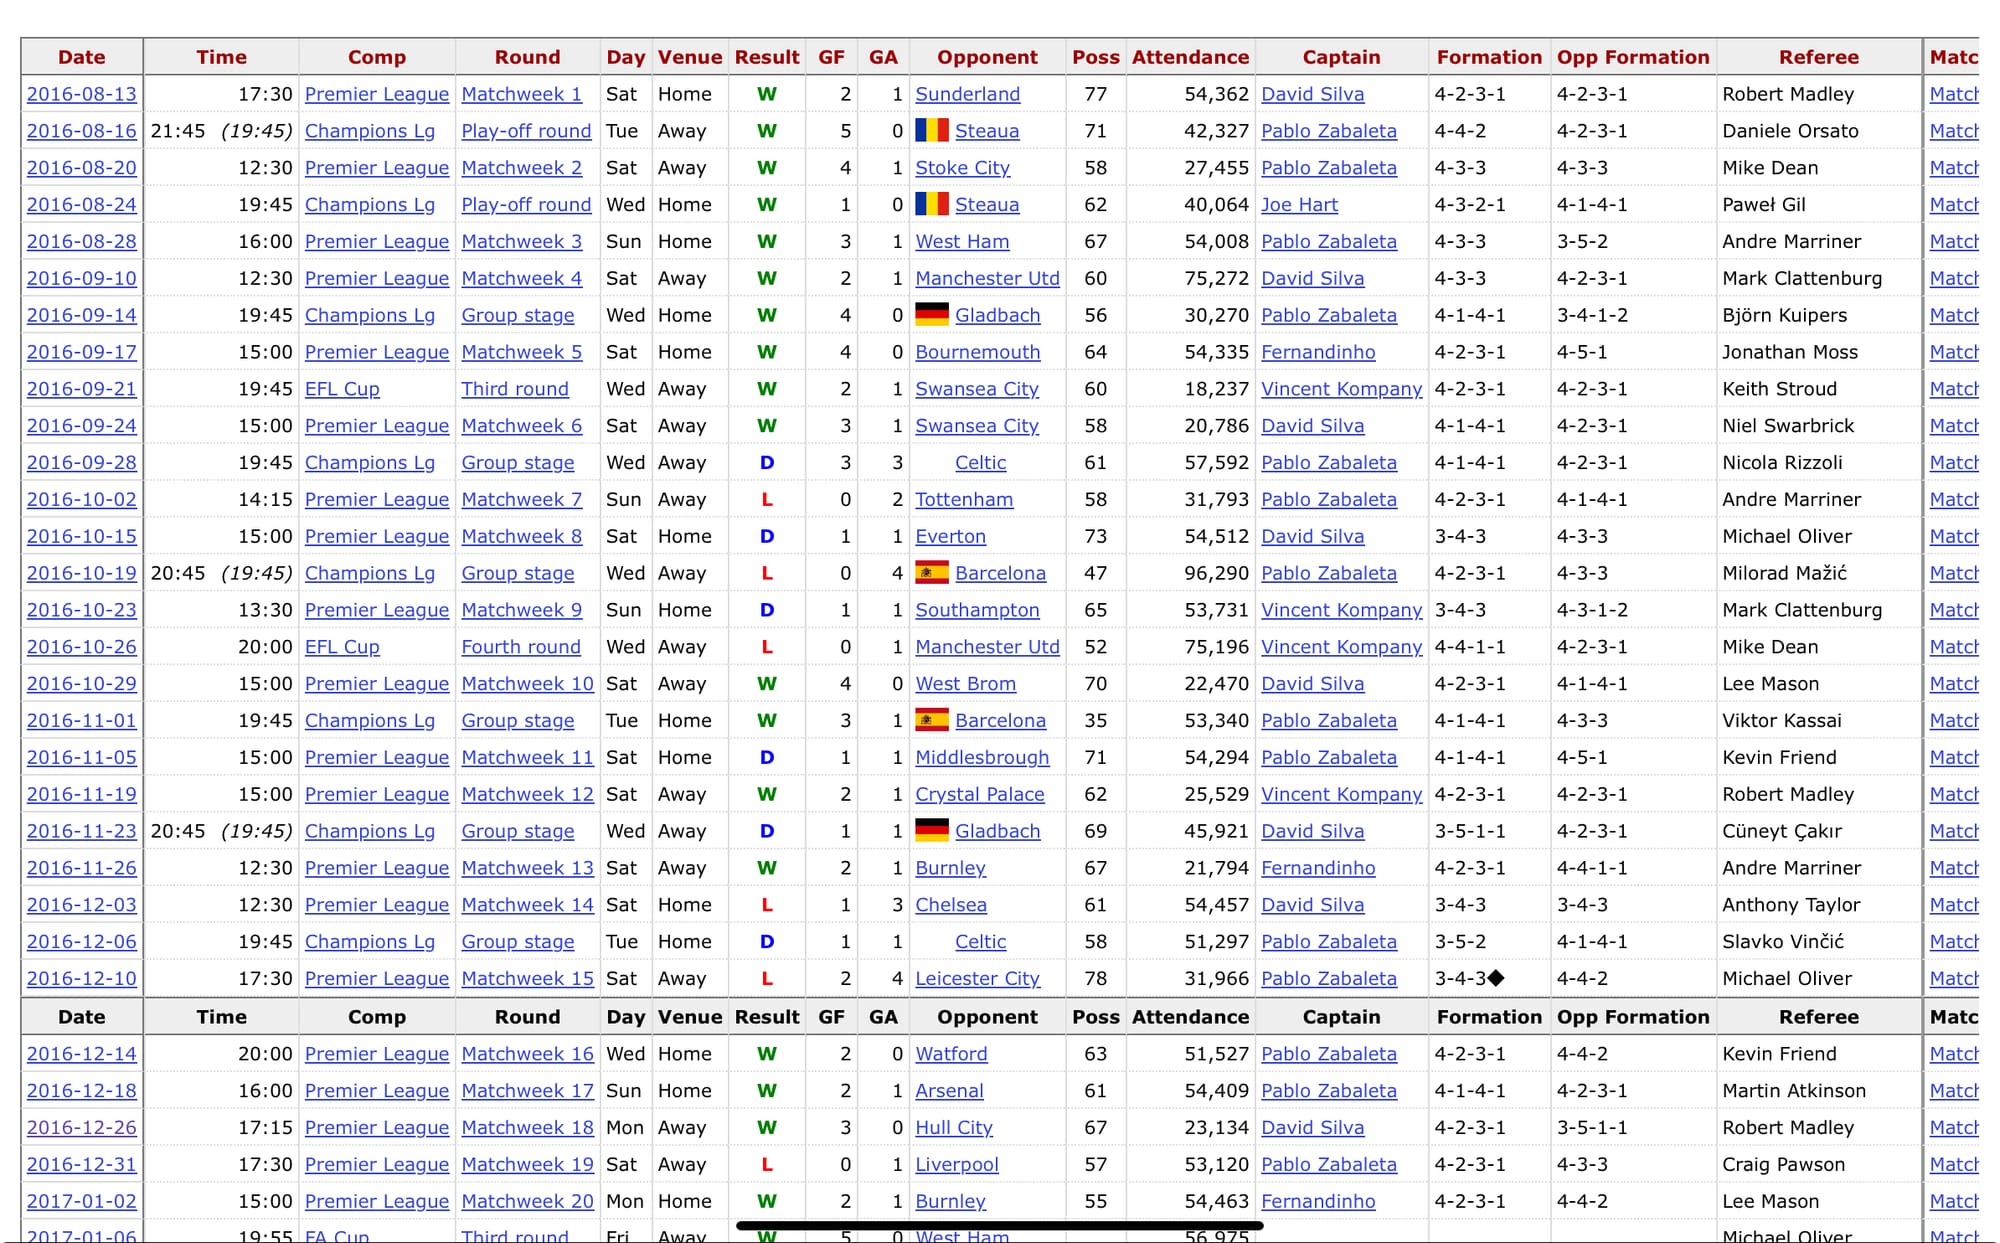This screenshot has width=2000, height=1243.
Task: Click Germany flag beside Gladbach in 2016-09-14 row
Action: coord(932,315)
